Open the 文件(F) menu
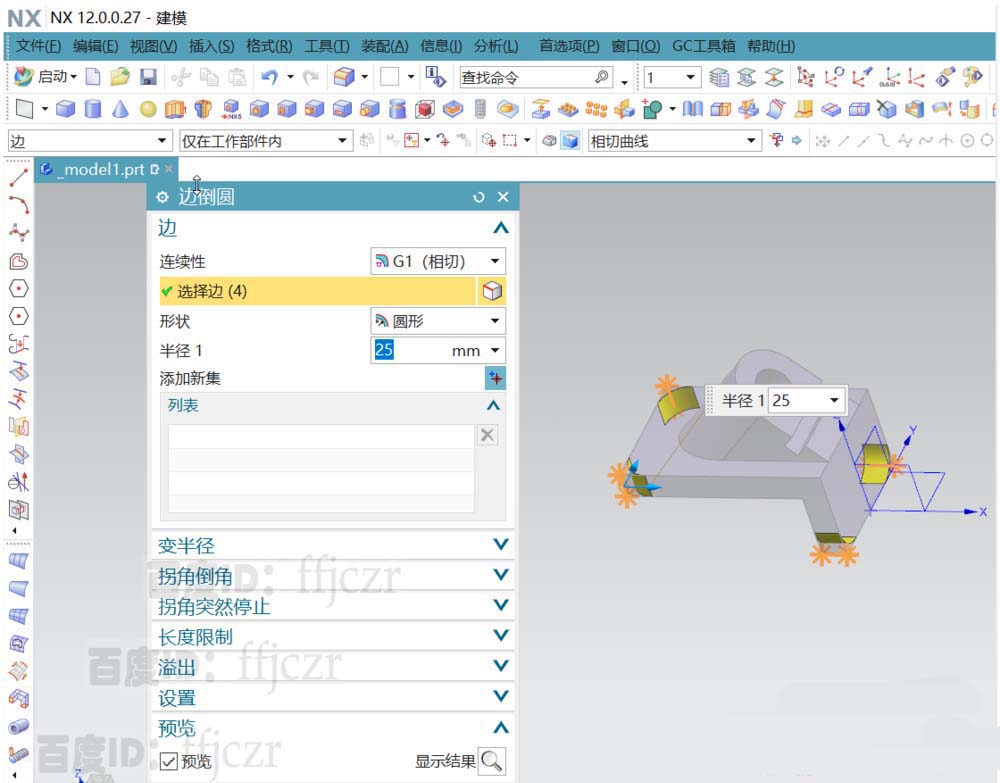The width and height of the screenshot is (1000, 783). 38,46
